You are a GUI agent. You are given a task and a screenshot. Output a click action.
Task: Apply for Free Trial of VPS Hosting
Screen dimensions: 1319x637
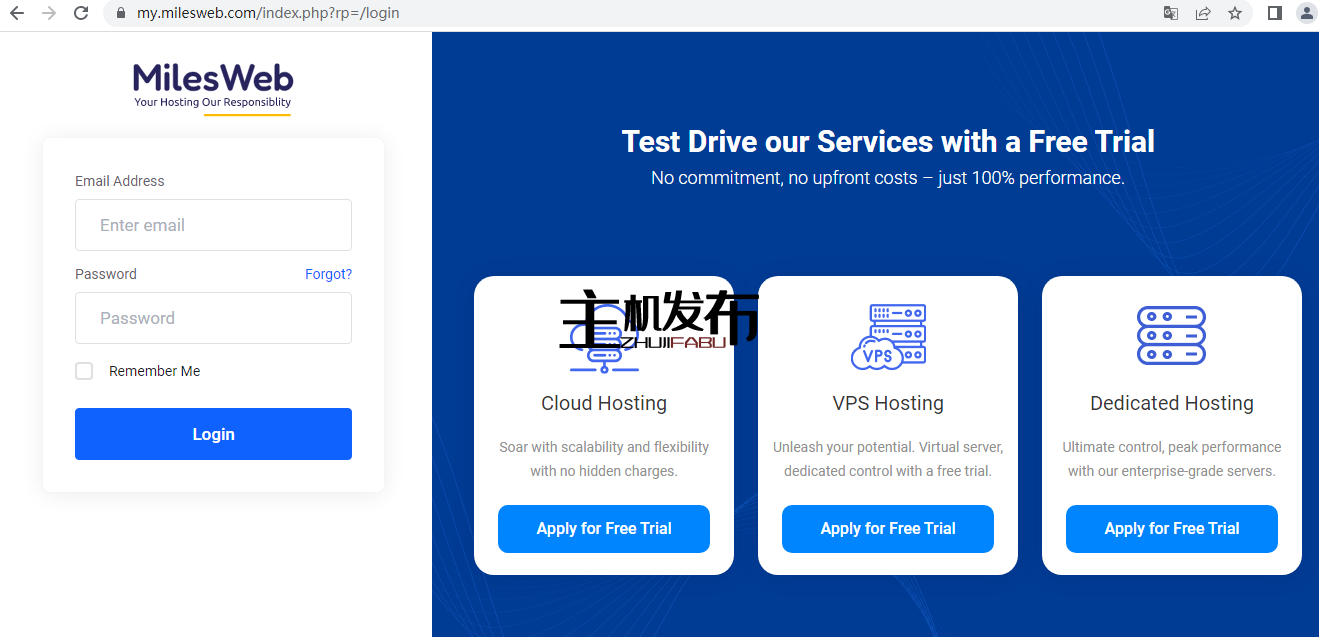click(888, 529)
